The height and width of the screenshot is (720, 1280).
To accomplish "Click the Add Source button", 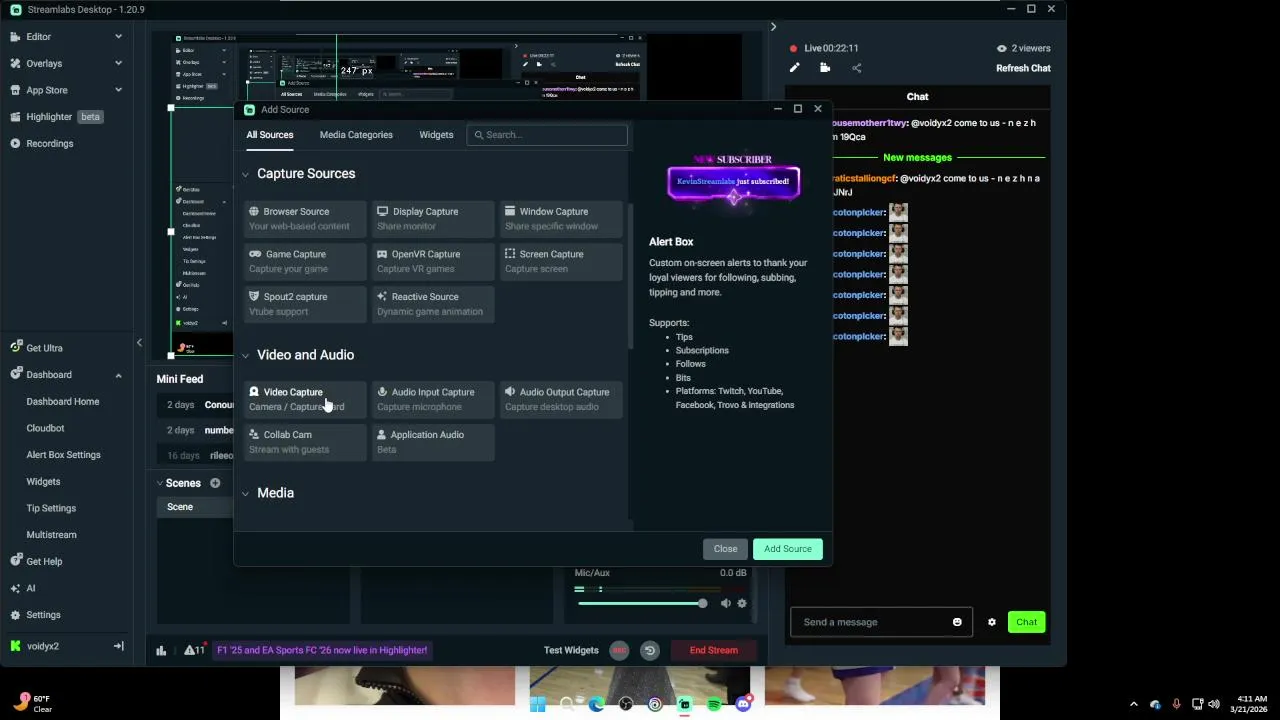I will coord(788,549).
